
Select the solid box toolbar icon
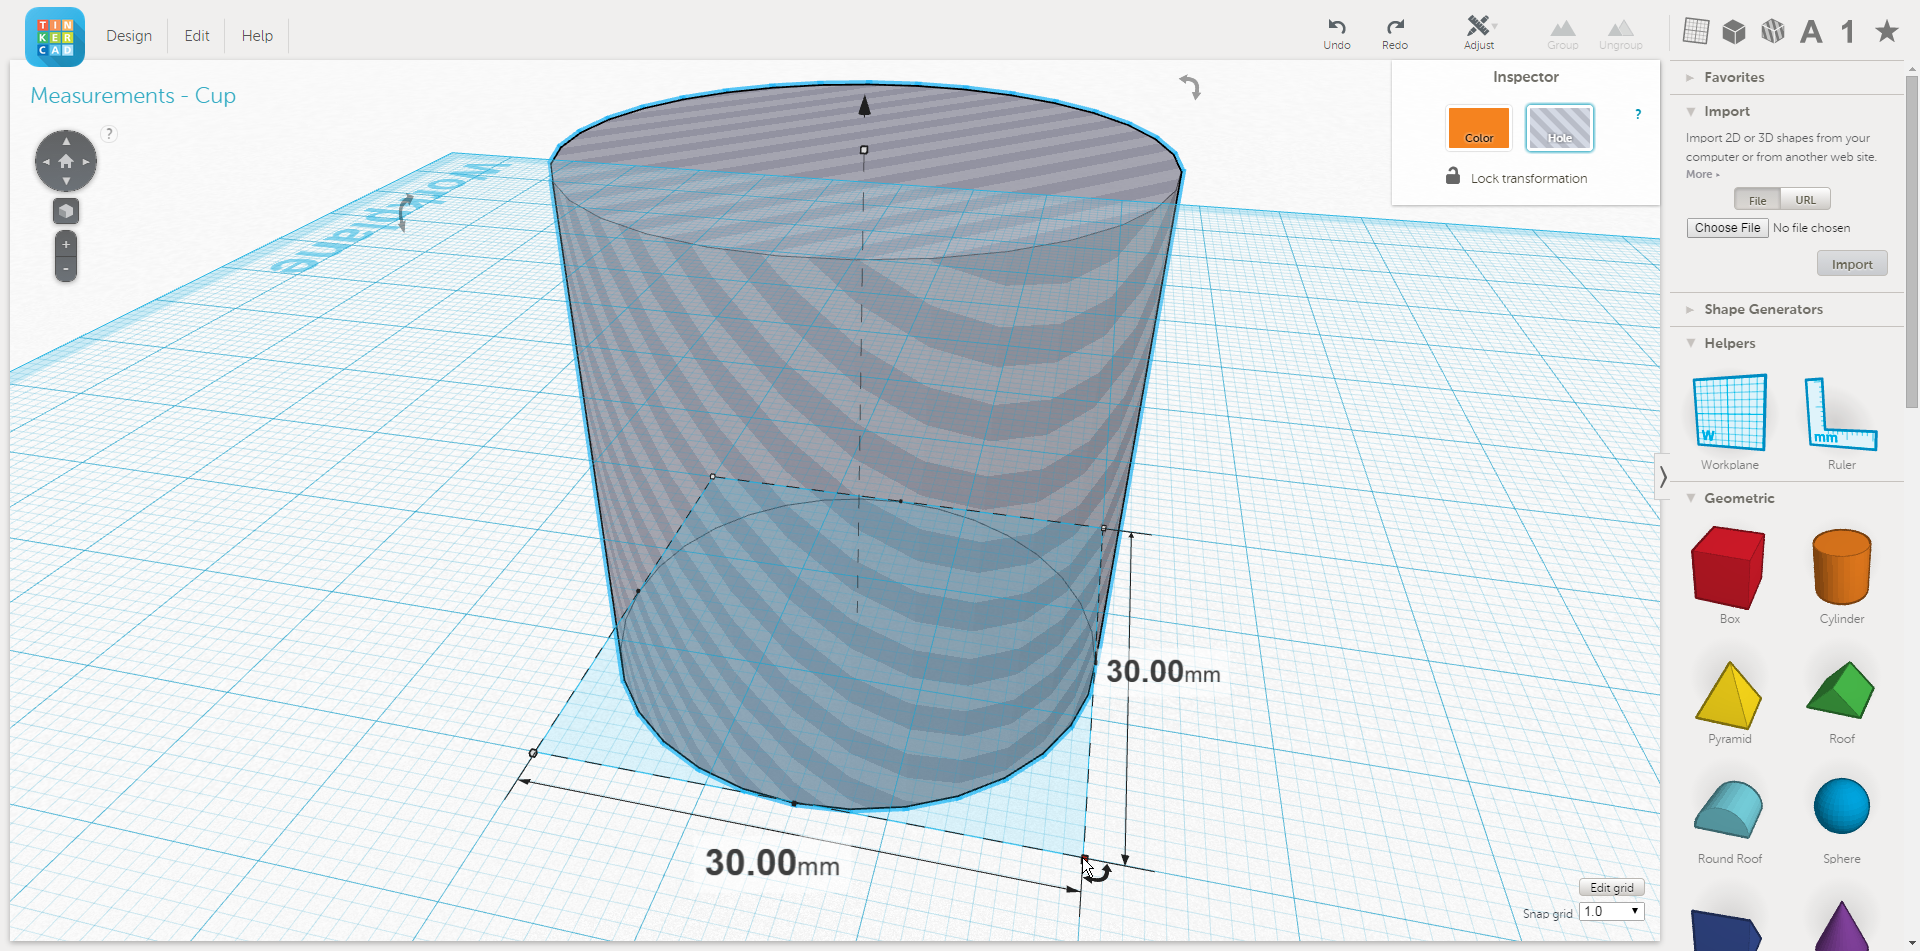[x=1734, y=32]
